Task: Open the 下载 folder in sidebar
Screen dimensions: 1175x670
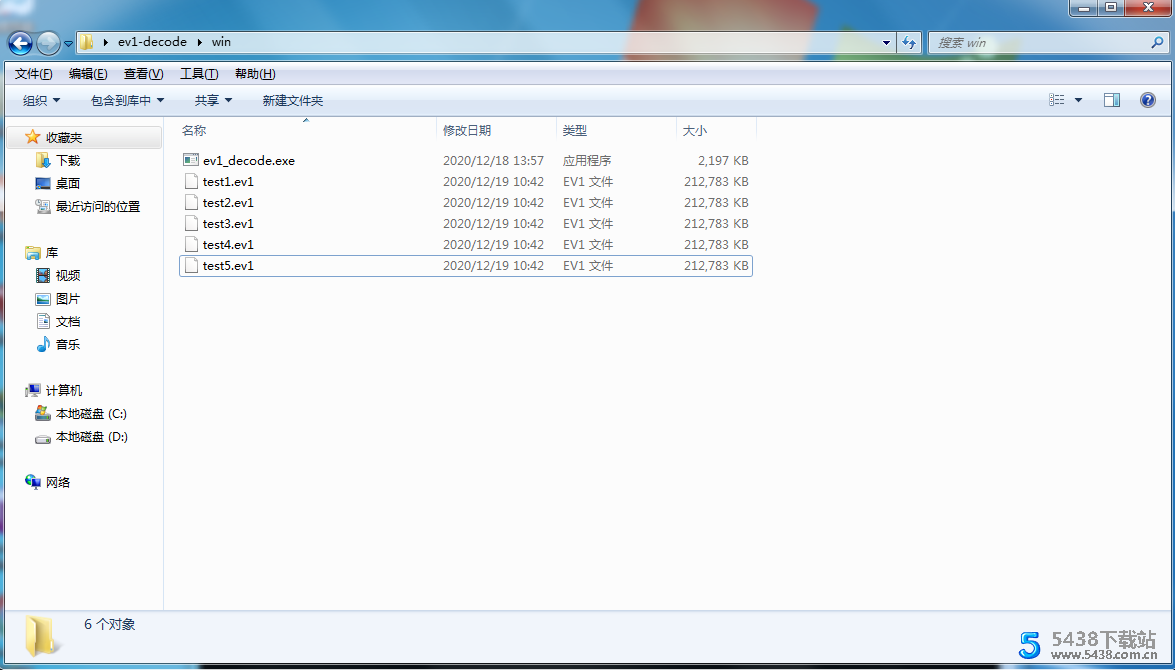Action: coord(65,159)
